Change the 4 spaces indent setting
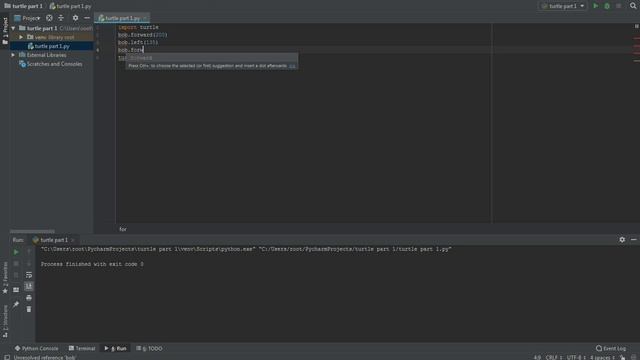Screen dimensions: 640x360 tap(602, 357)
